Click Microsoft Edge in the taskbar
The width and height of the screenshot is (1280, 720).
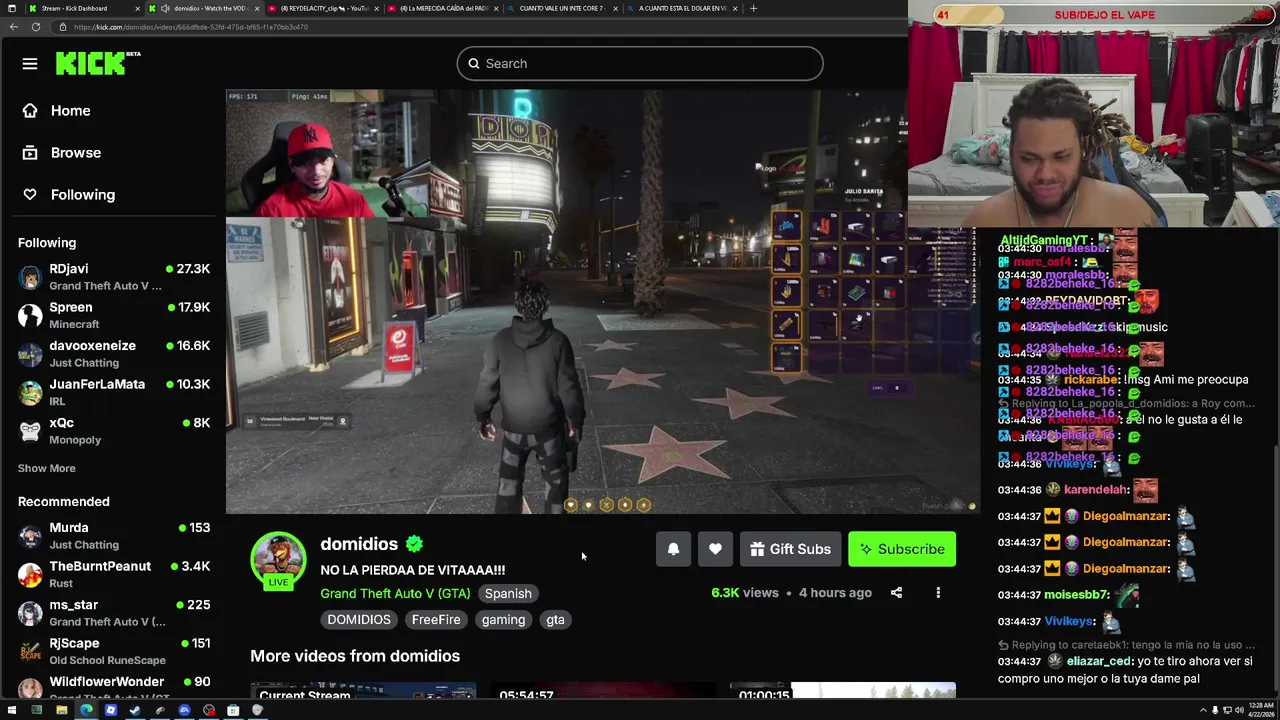tap(86, 710)
